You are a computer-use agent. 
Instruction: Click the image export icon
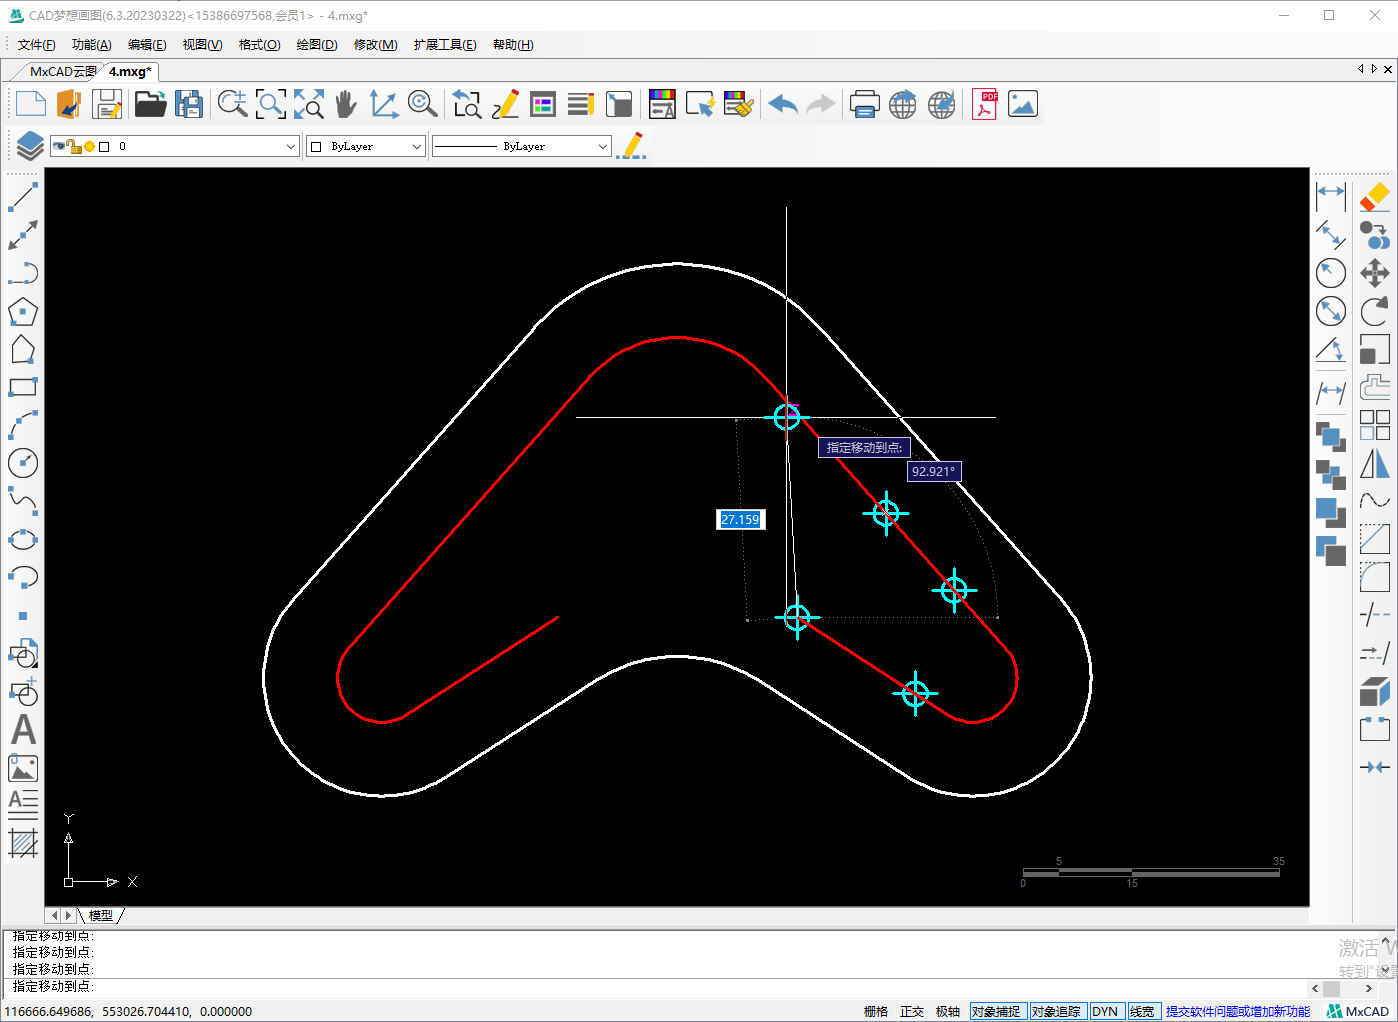coord(1023,104)
